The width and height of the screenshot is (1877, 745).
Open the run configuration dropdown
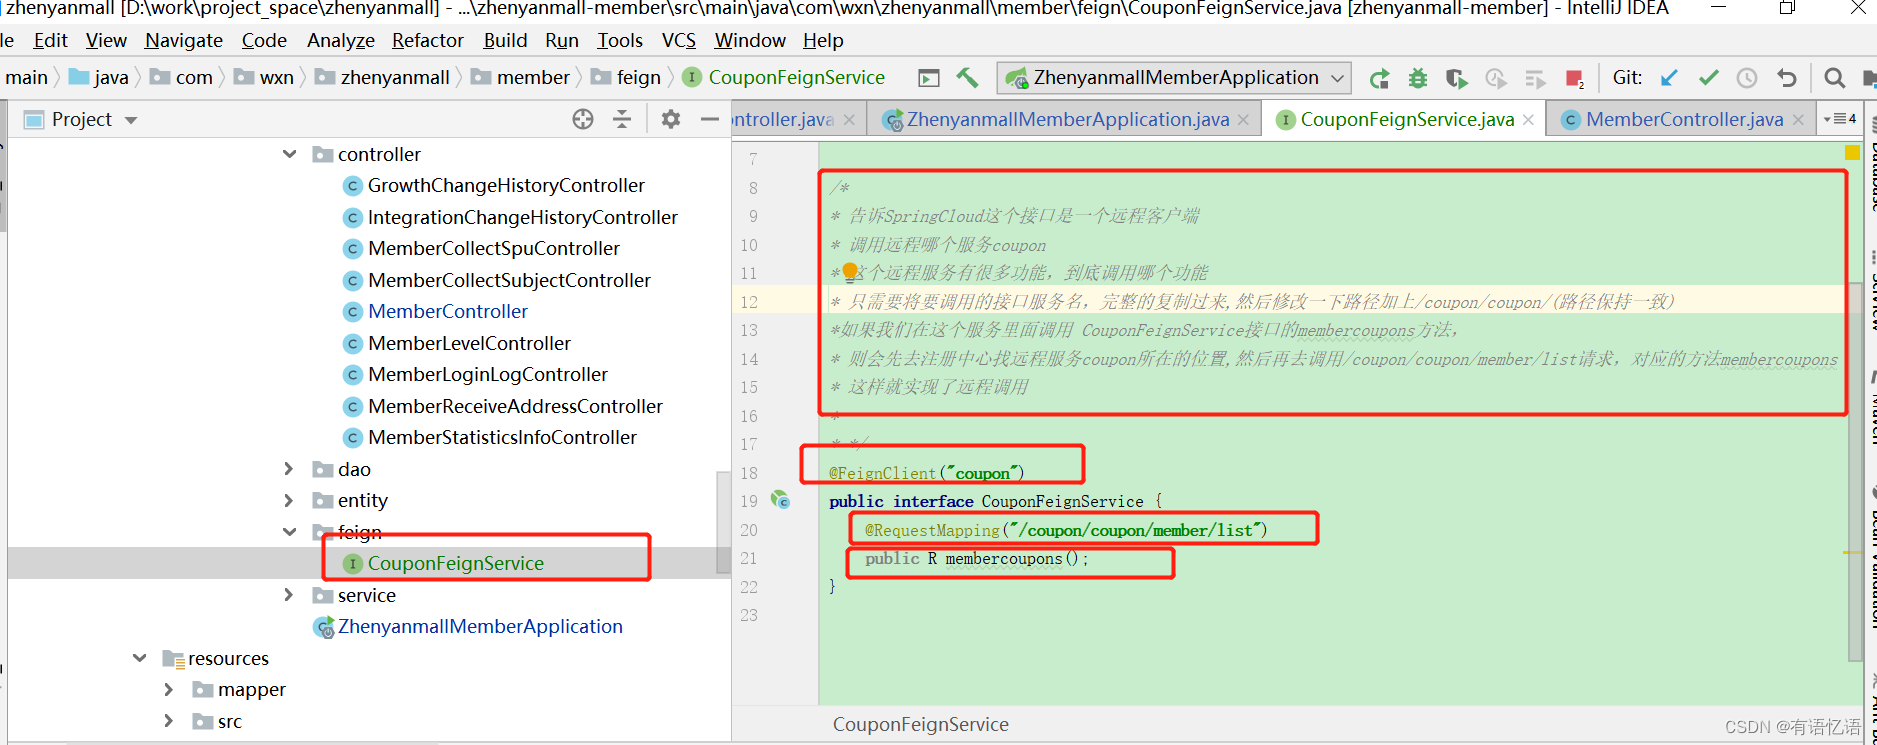(x=1174, y=78)
